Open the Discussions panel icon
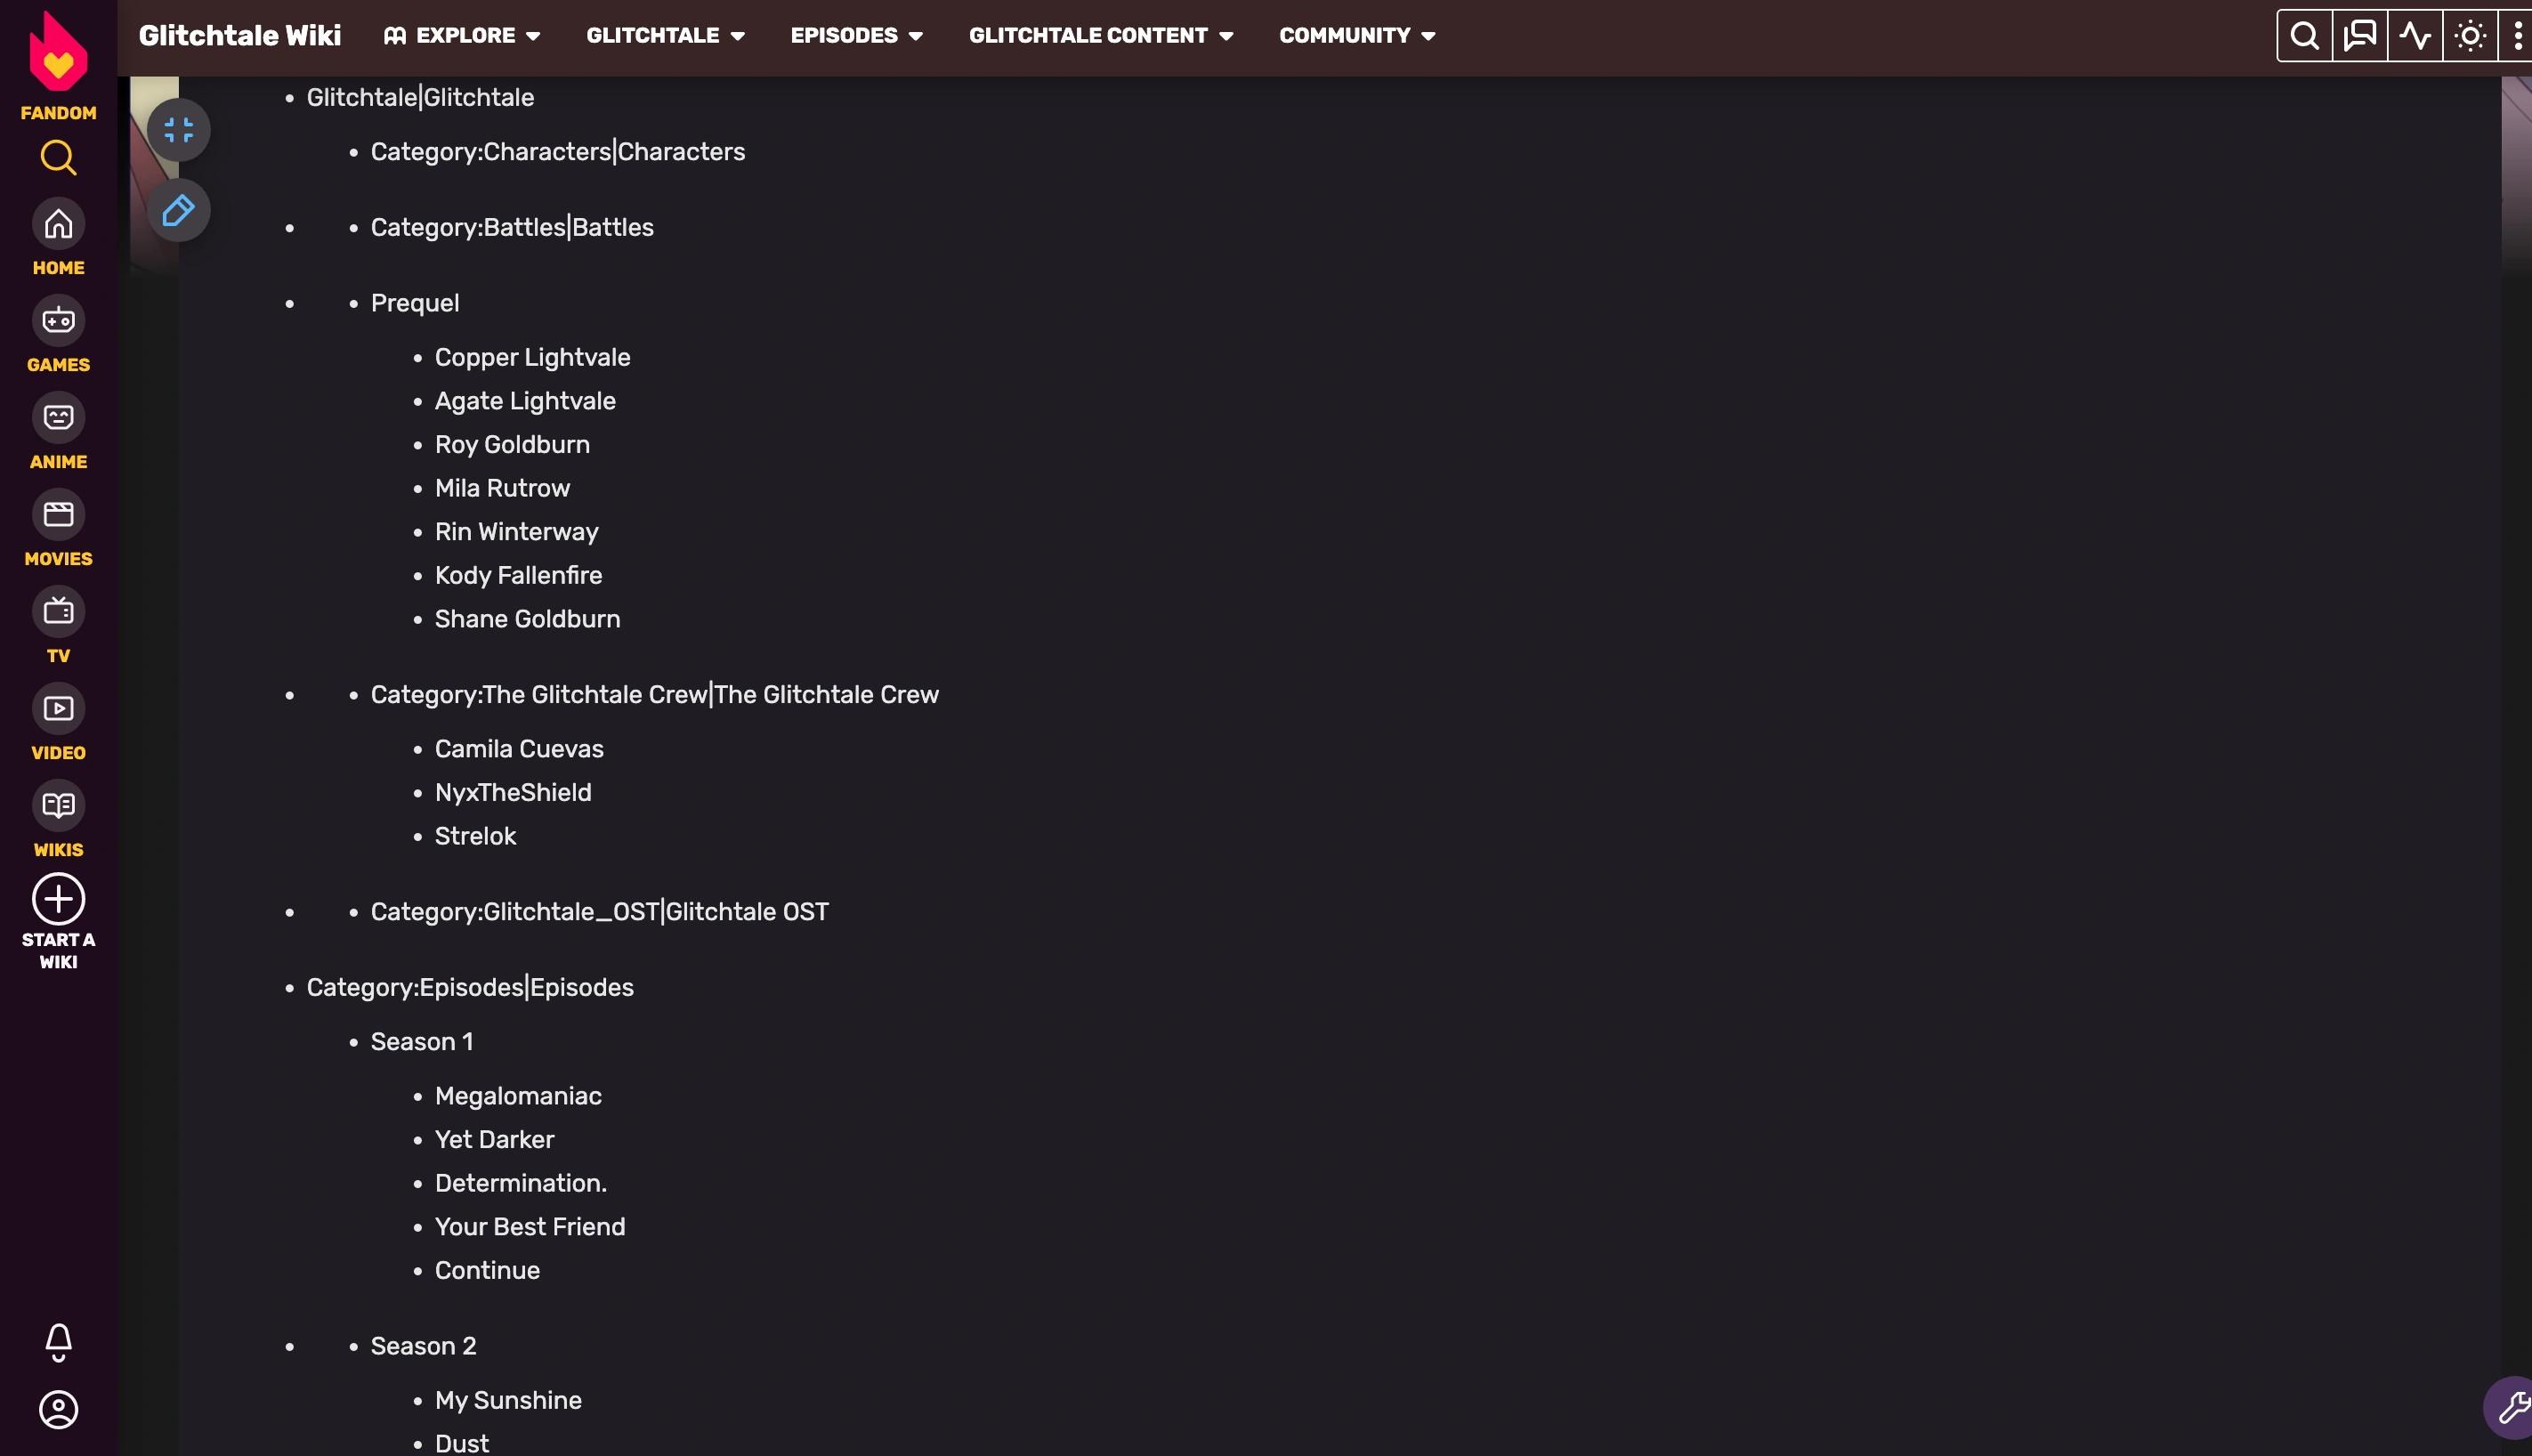Screen dimensions: 2532x1456 [x=2359, y=35]
